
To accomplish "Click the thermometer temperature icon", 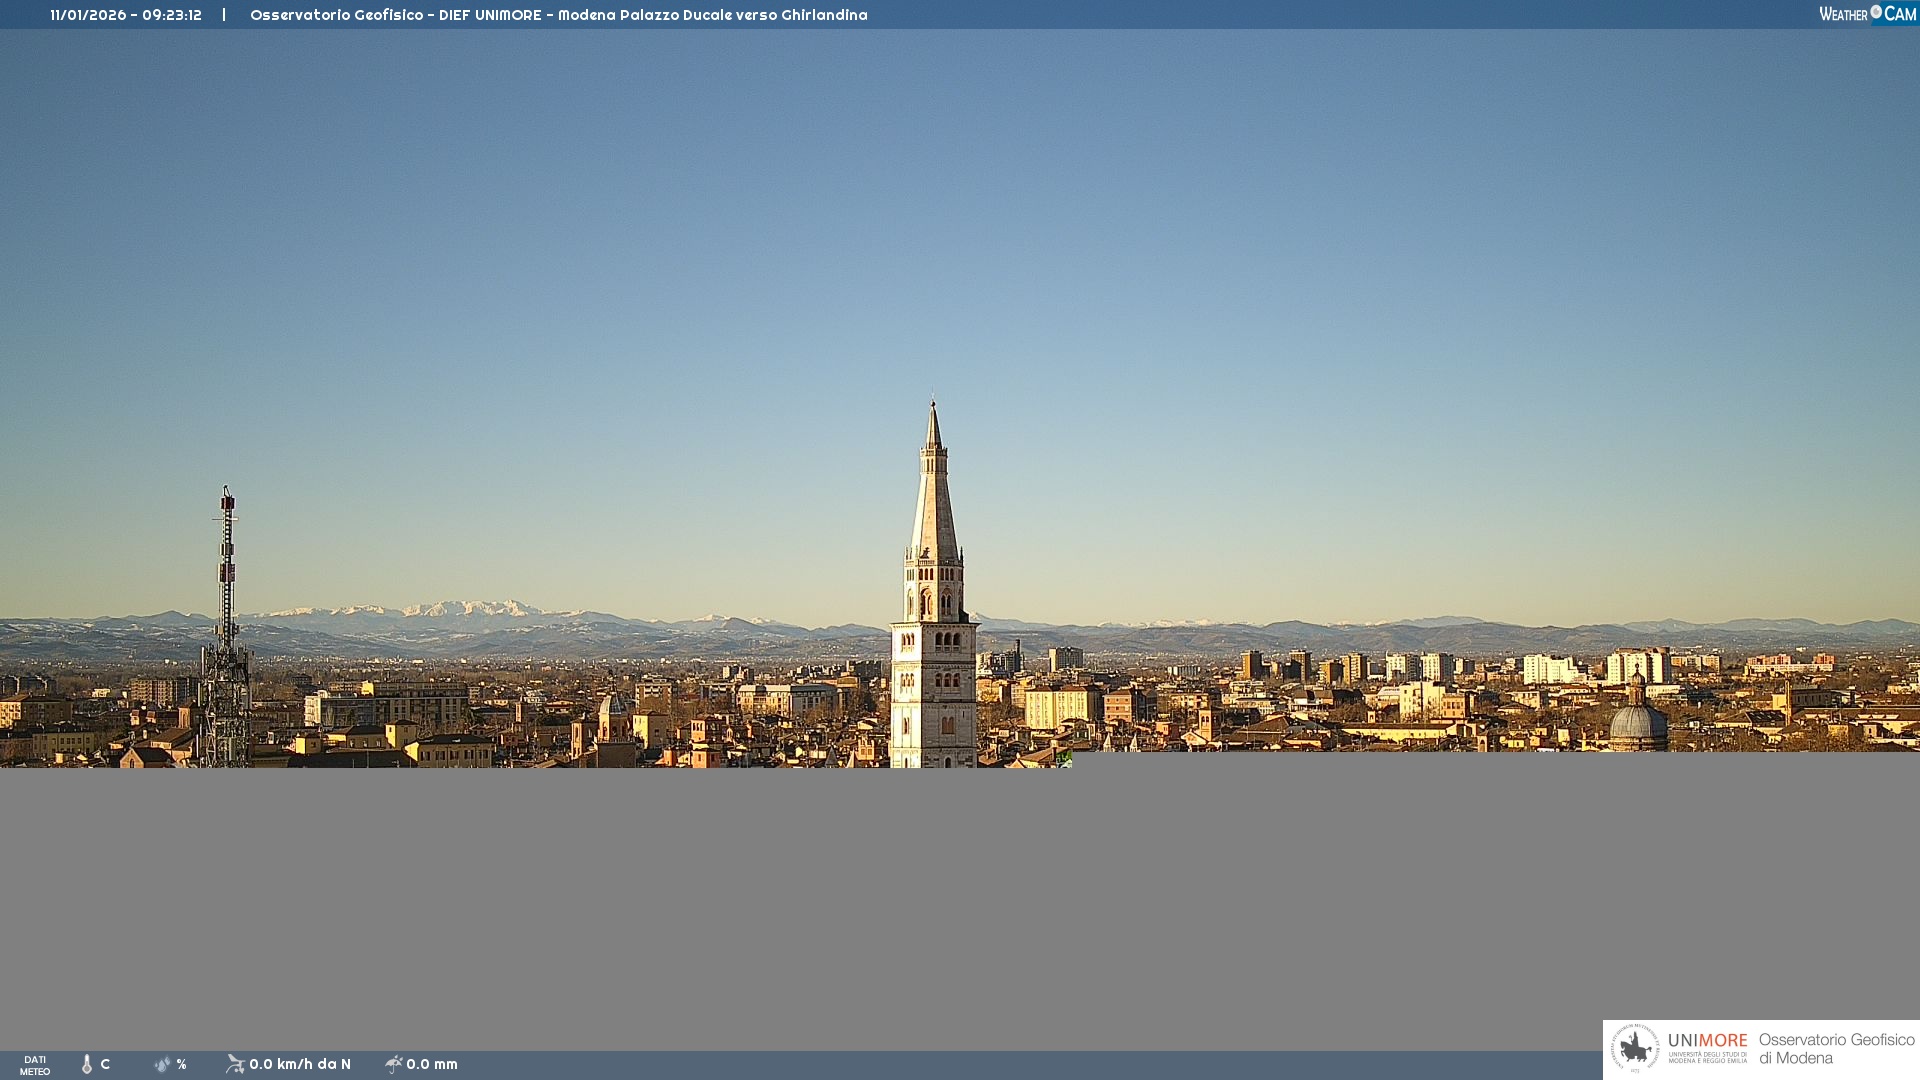I will 87,1064.
